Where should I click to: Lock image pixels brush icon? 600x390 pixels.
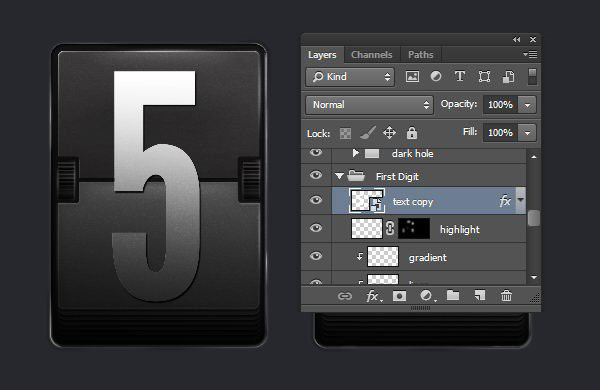coord(368,133)
